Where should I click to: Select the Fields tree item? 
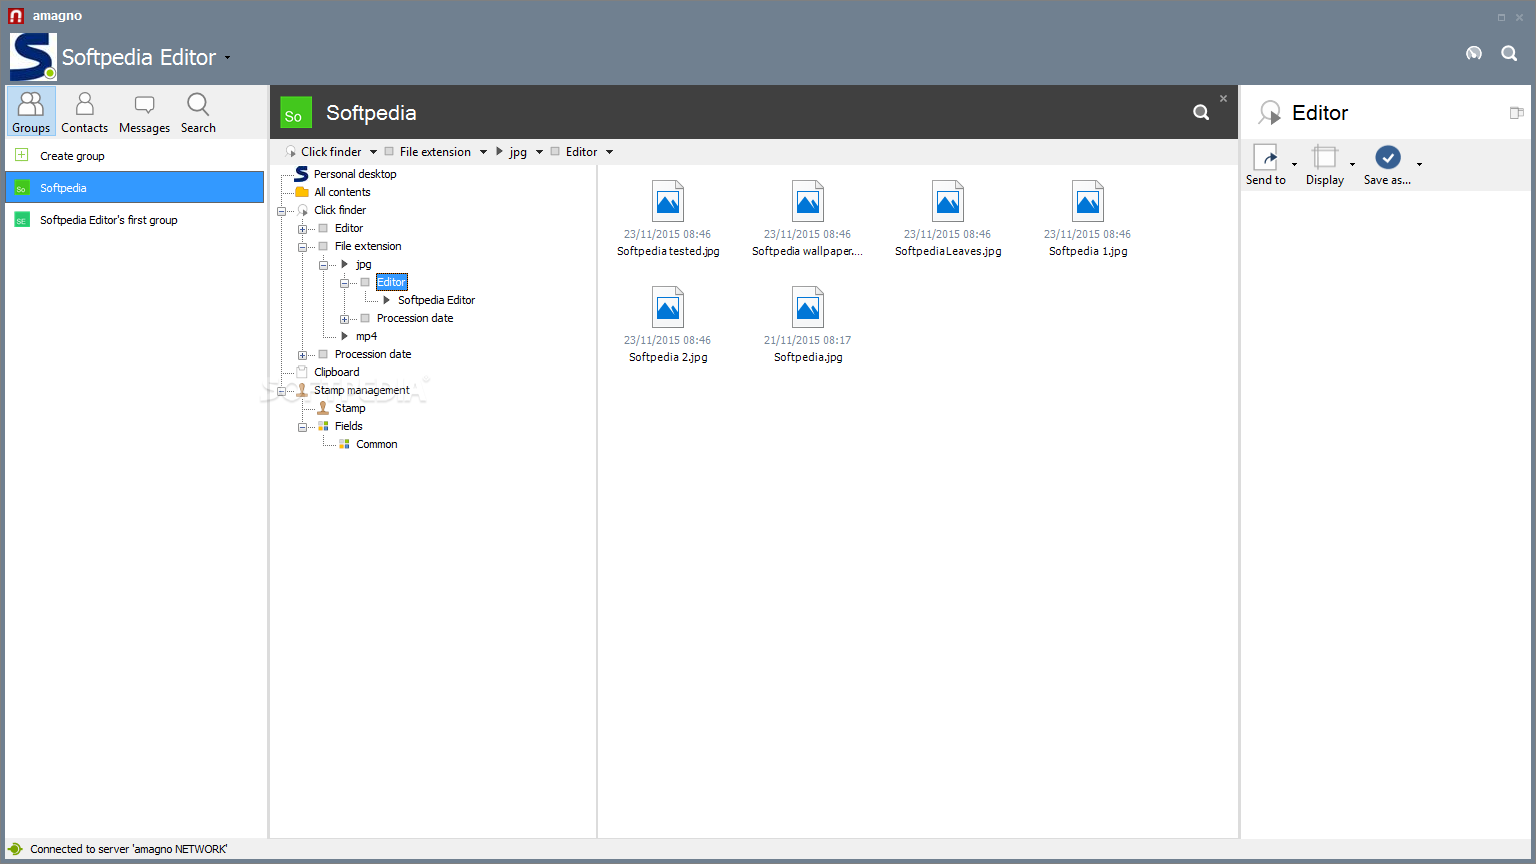pos(348,426)
